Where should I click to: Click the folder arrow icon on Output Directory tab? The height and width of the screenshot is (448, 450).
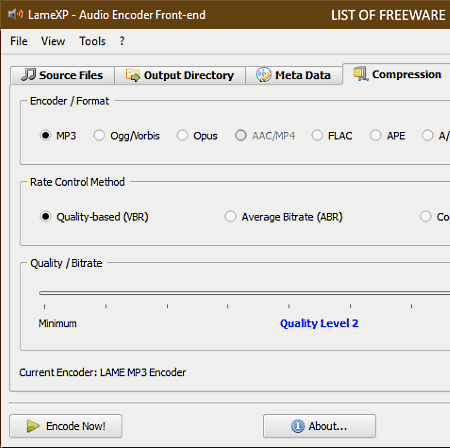(x=133, y=75)
